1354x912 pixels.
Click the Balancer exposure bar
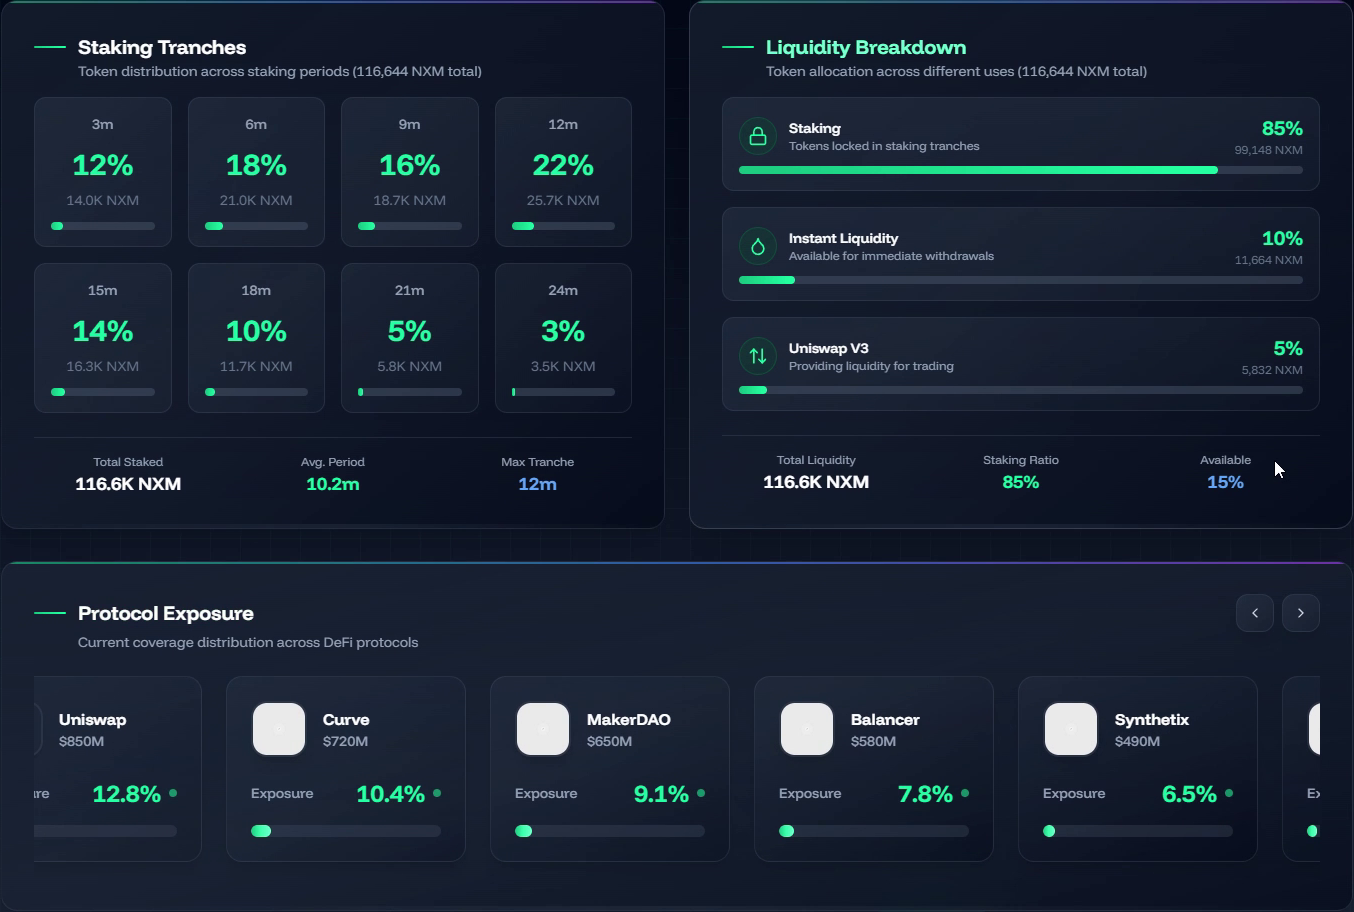tap(874, 831)
